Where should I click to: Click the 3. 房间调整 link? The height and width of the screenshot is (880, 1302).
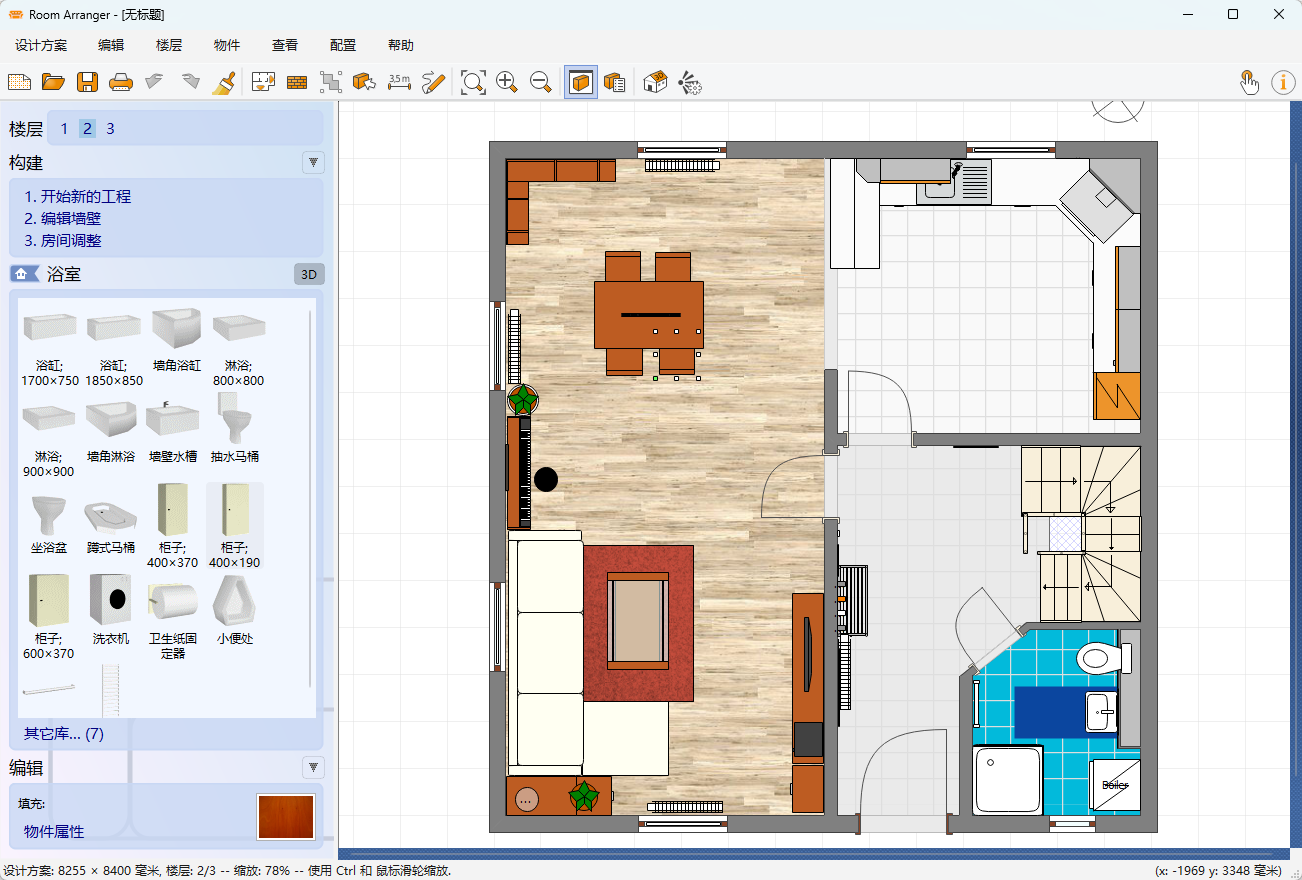pyautogui.click(x=63, y=241)
